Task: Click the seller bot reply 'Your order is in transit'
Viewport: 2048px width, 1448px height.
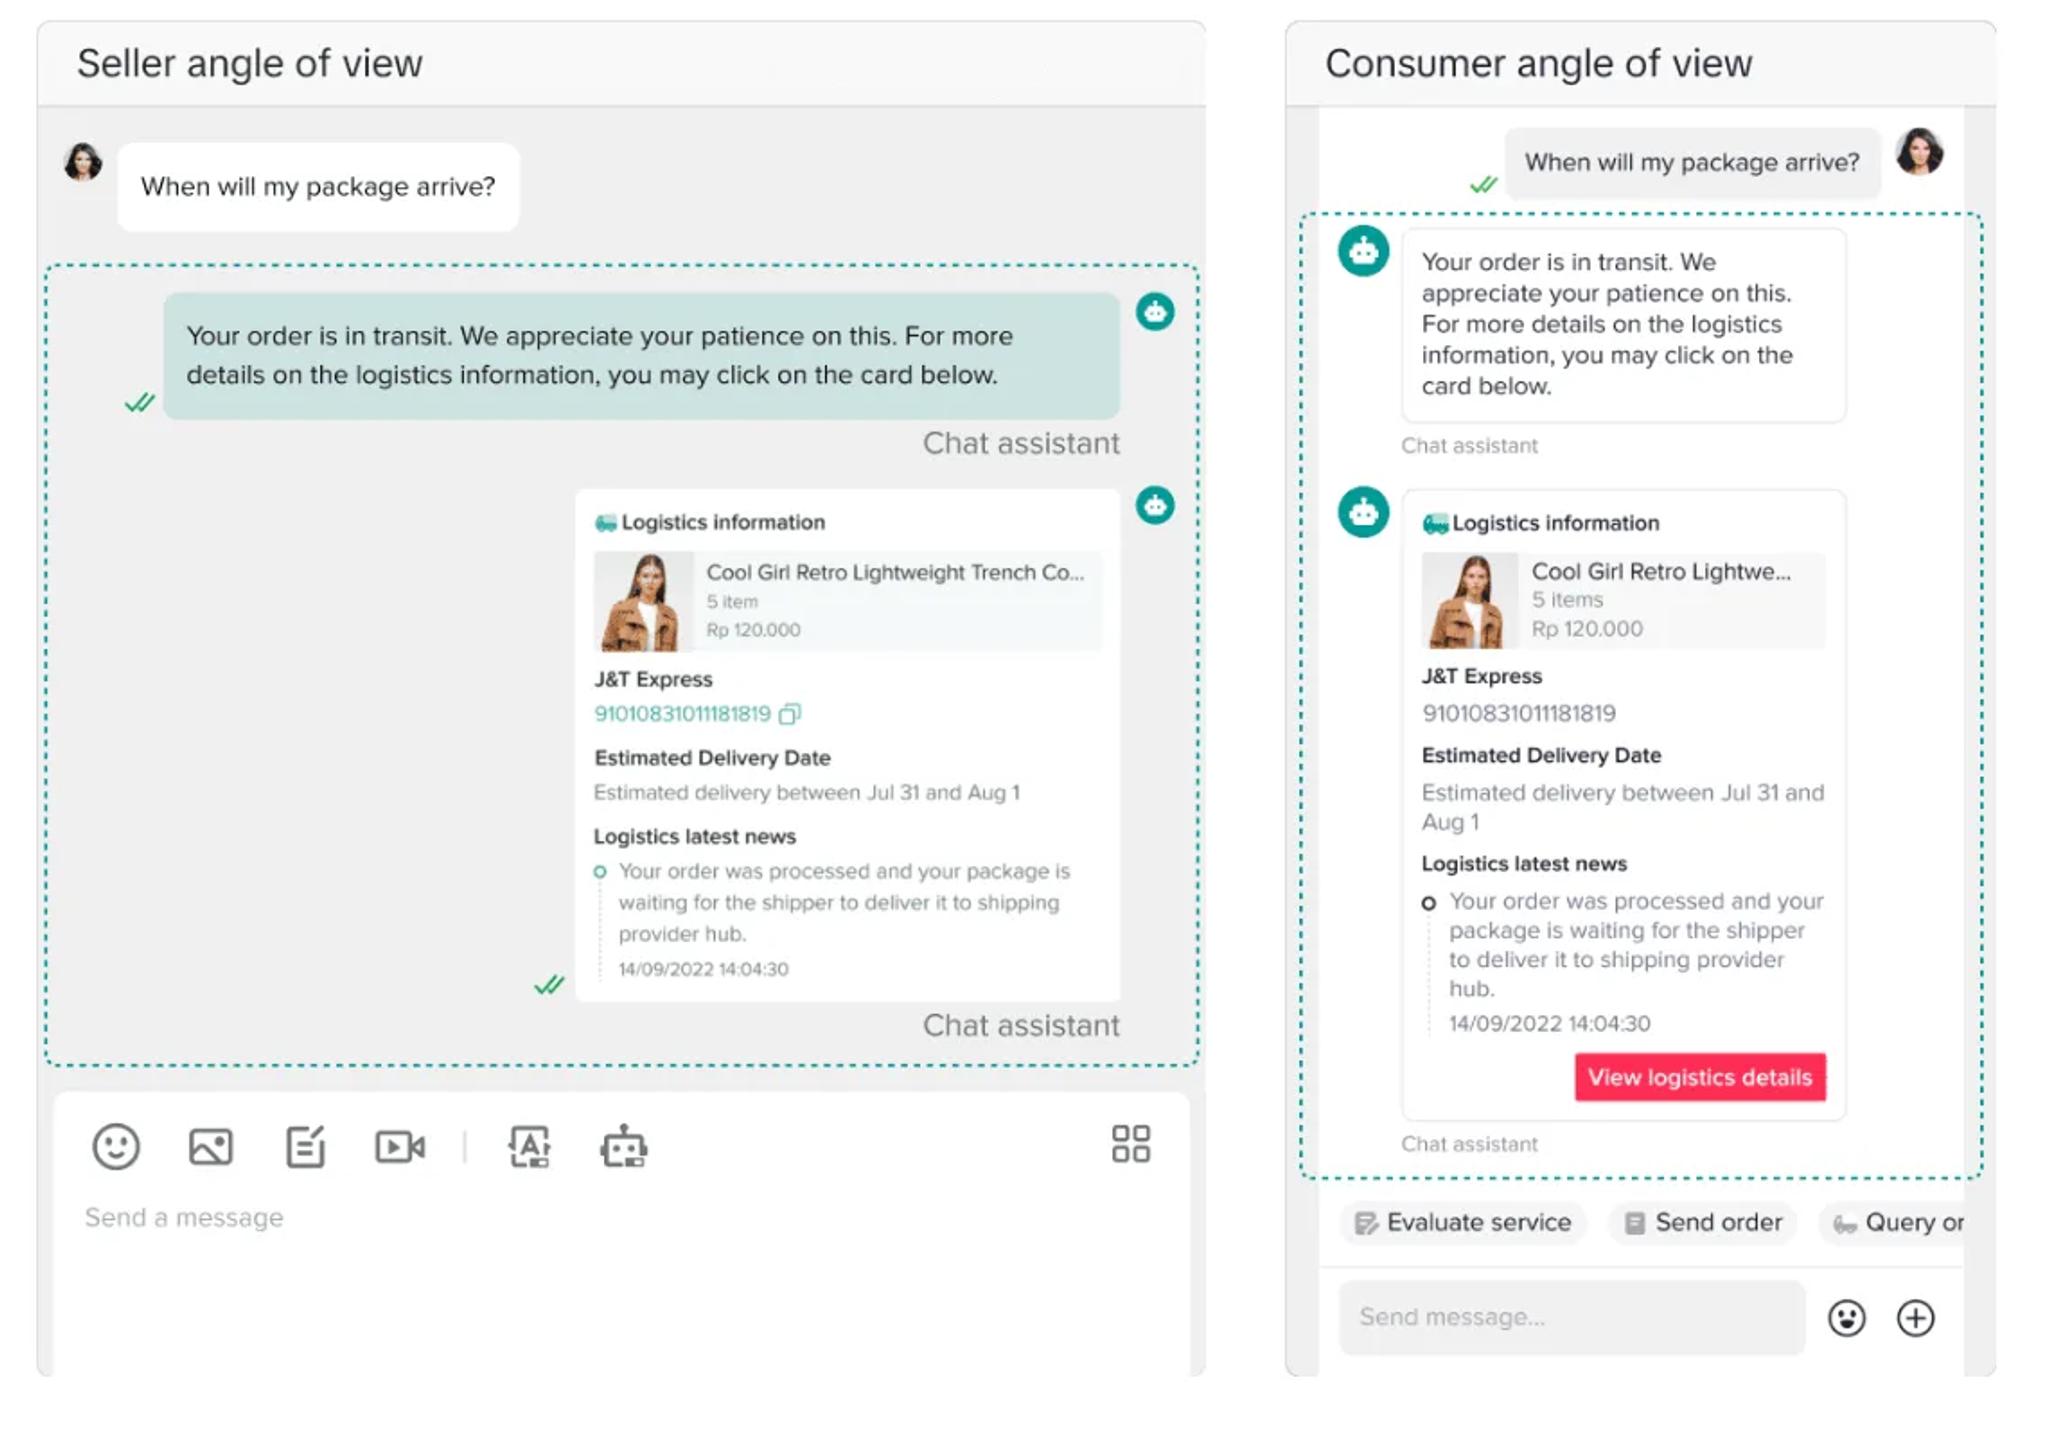Action: tap(641, 355)
